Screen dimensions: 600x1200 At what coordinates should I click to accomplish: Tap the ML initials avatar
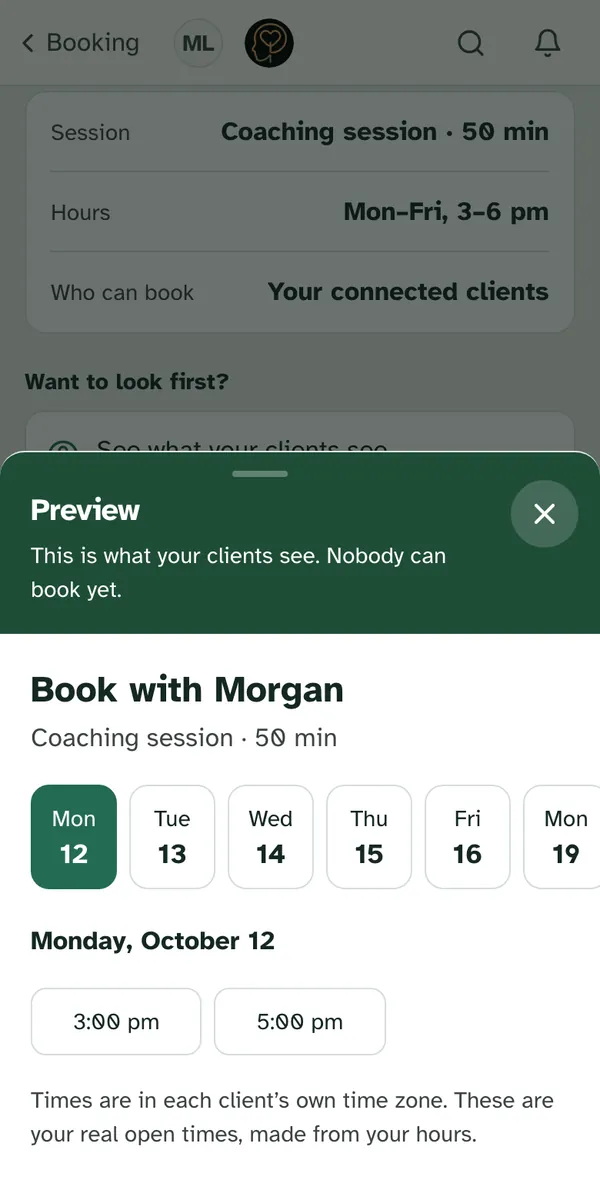[198, 44]
